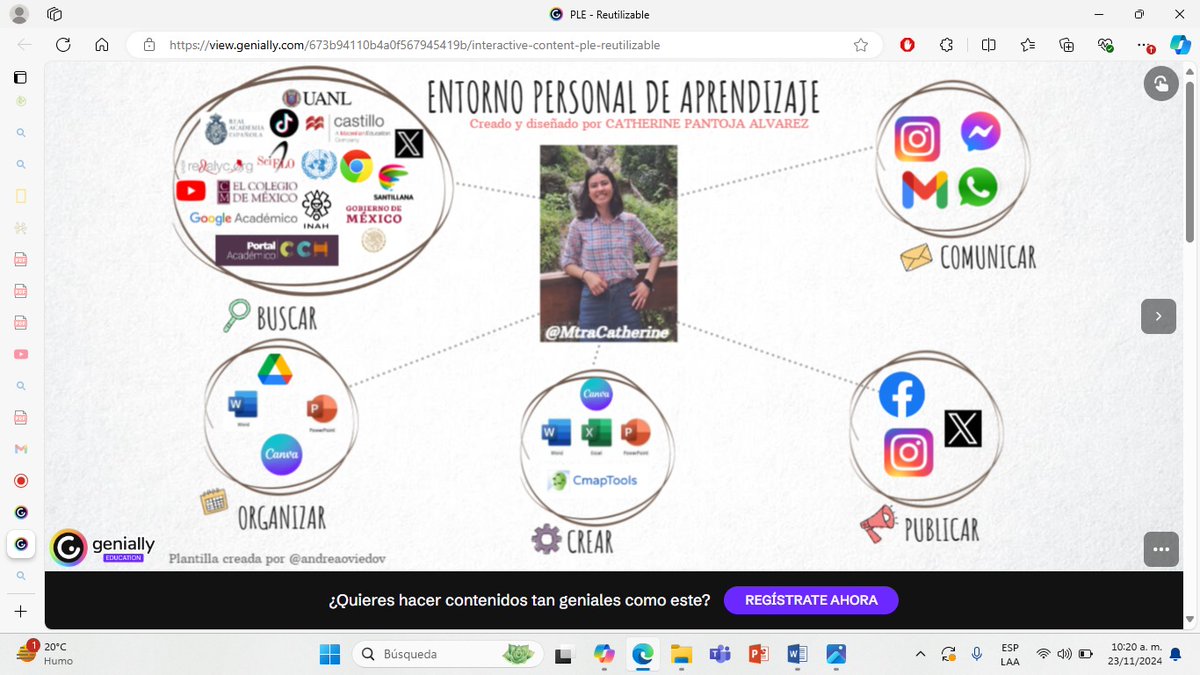
Task: Open the tab actions menu in sidebar
Action: click(x=21, y=77)
